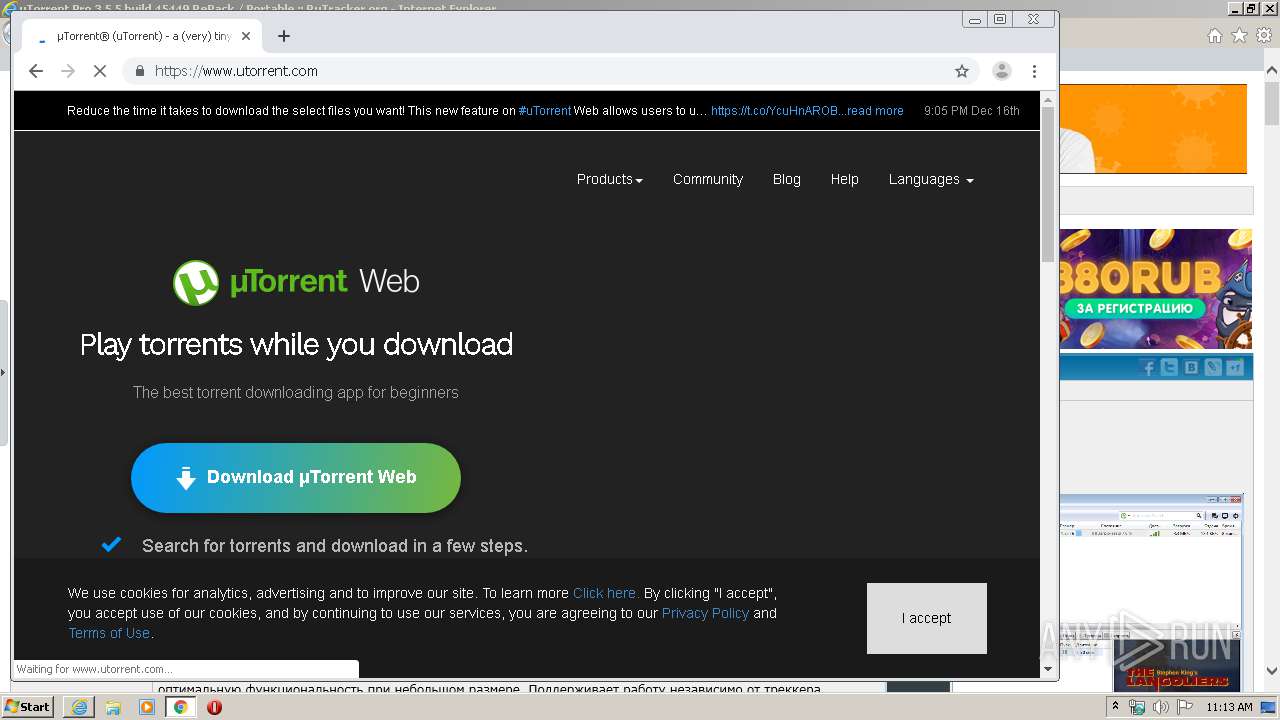Open media player from taskbar

[x=147, y=707]
